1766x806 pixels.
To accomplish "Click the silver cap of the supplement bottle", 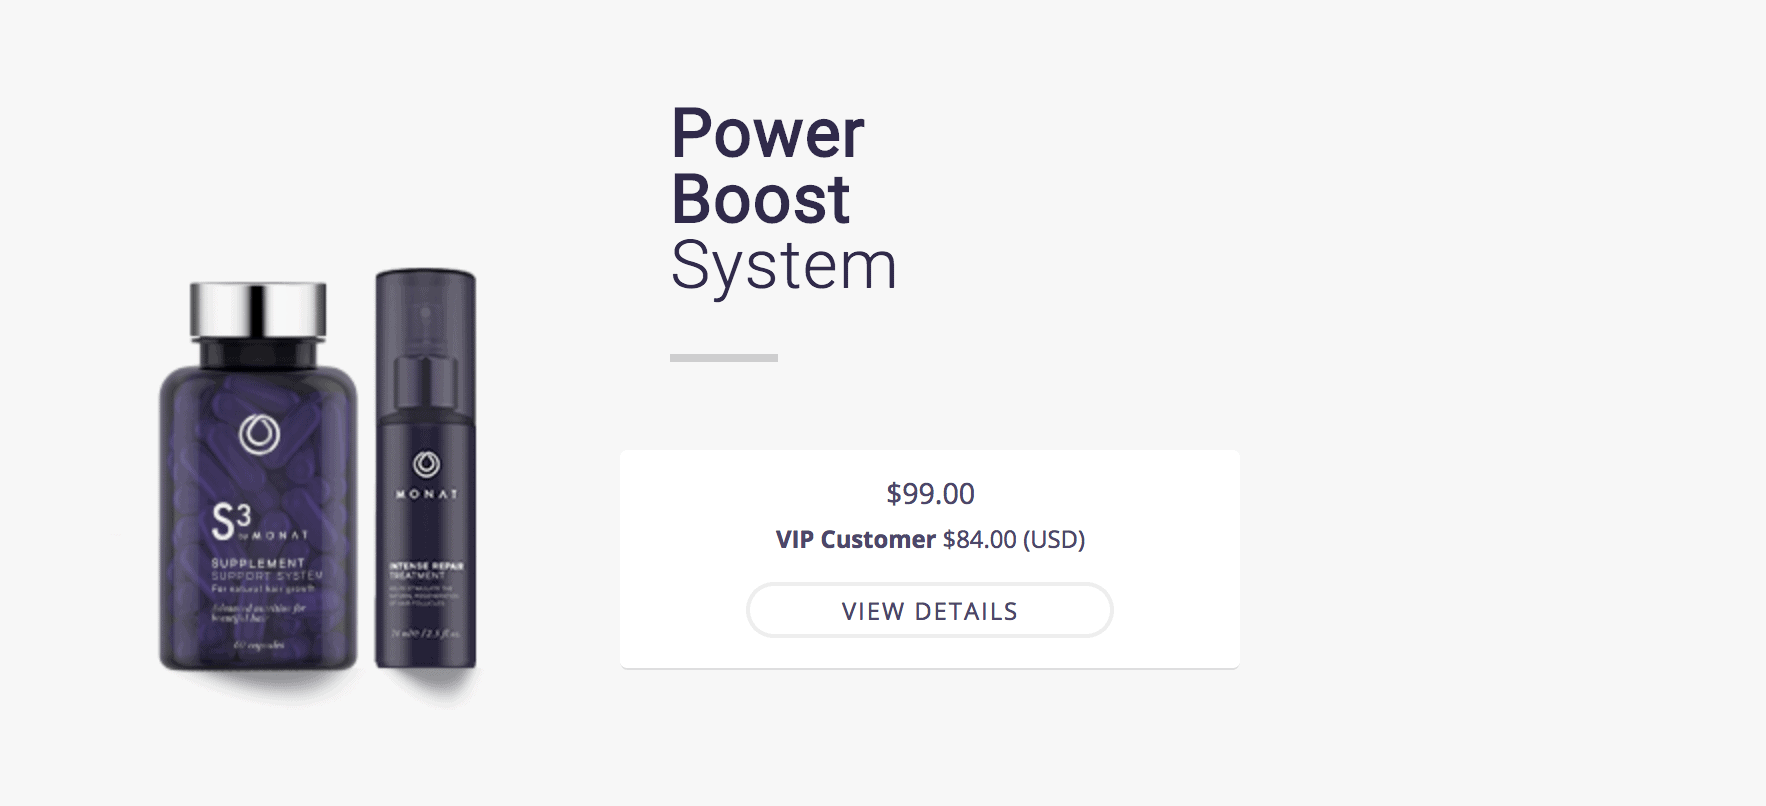I will [258, 310].
